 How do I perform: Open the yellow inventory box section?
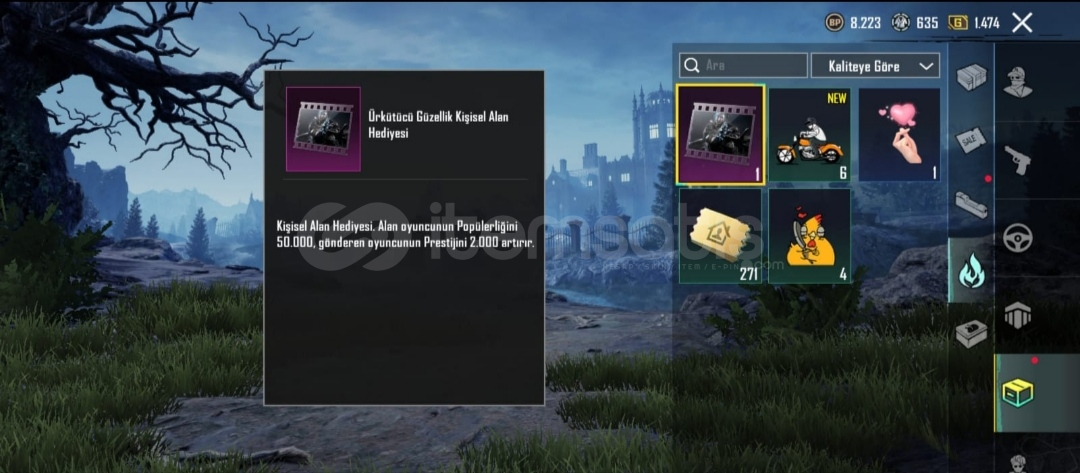pyautogui.click(x=1017, y=393)
